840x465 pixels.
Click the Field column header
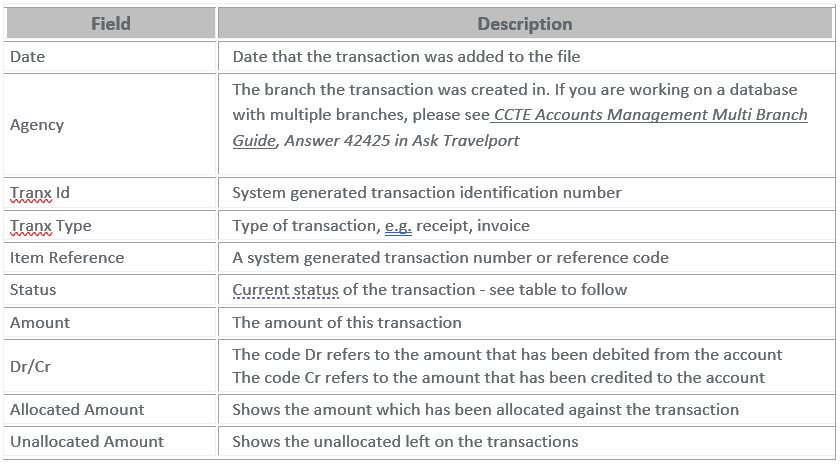pyautogui.click(x=110, y=24)
